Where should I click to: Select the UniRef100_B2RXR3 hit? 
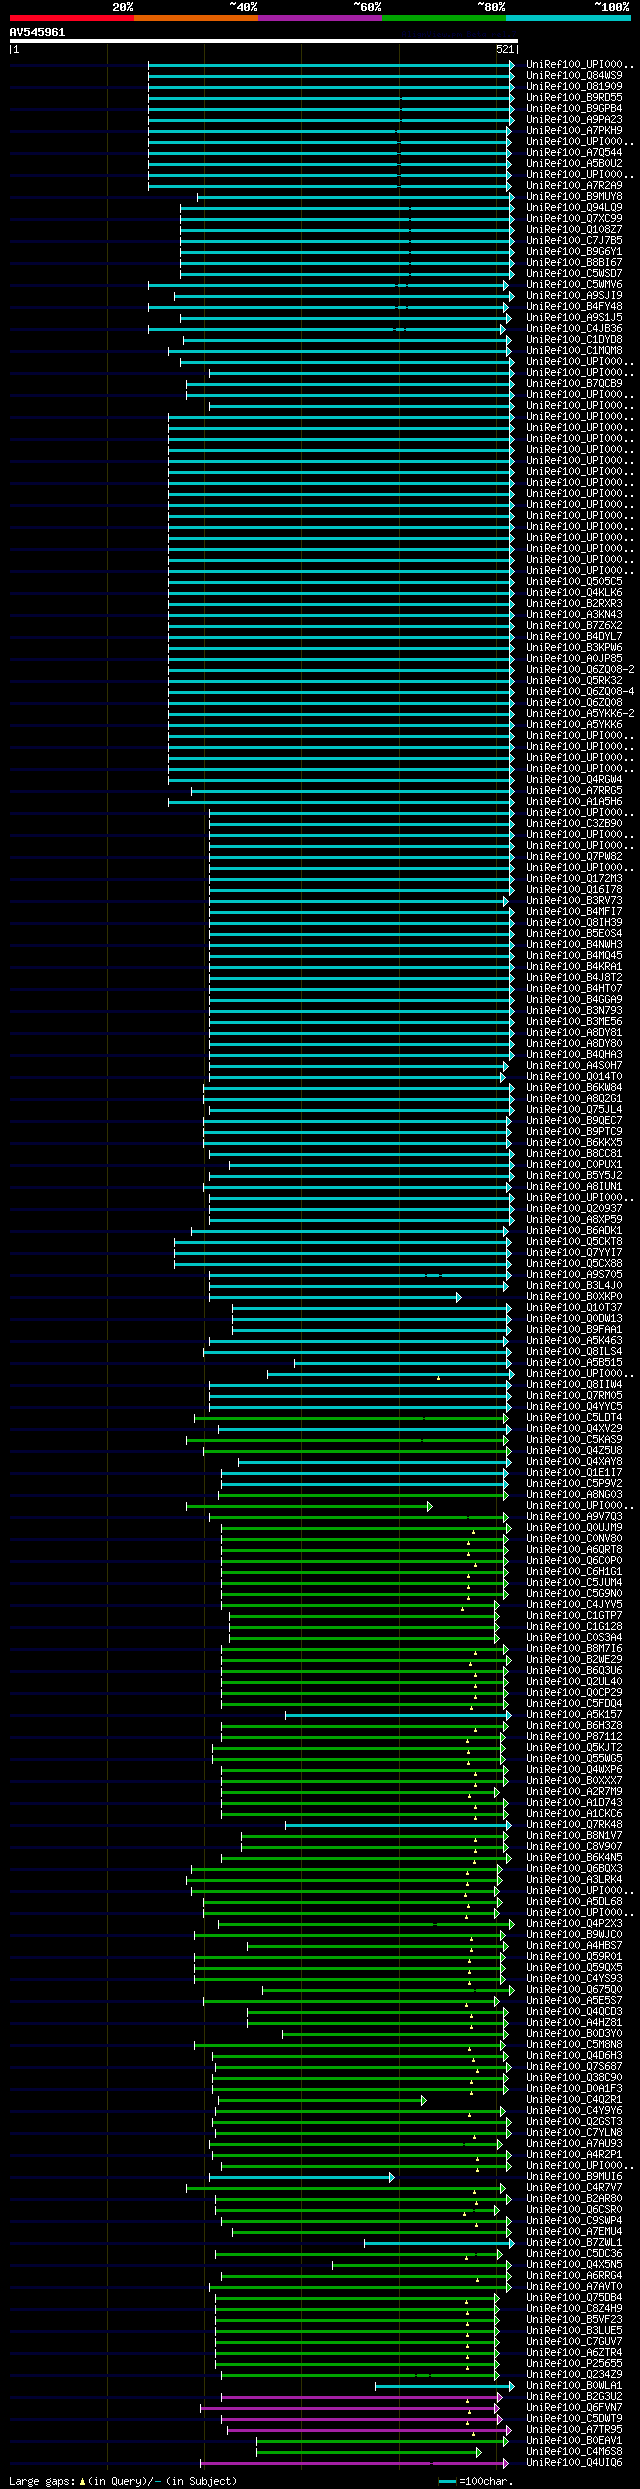pyautogui.click(x=574, y=603)
